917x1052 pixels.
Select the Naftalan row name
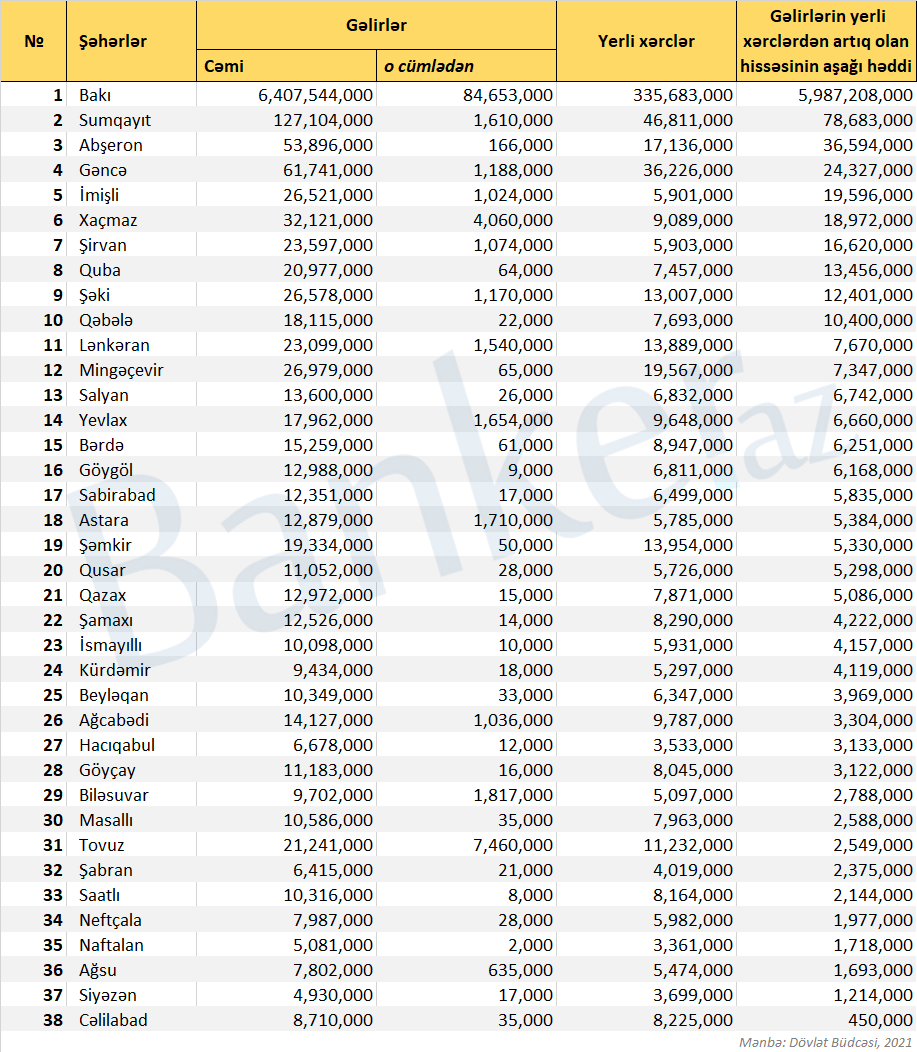(x=111, y=945)
